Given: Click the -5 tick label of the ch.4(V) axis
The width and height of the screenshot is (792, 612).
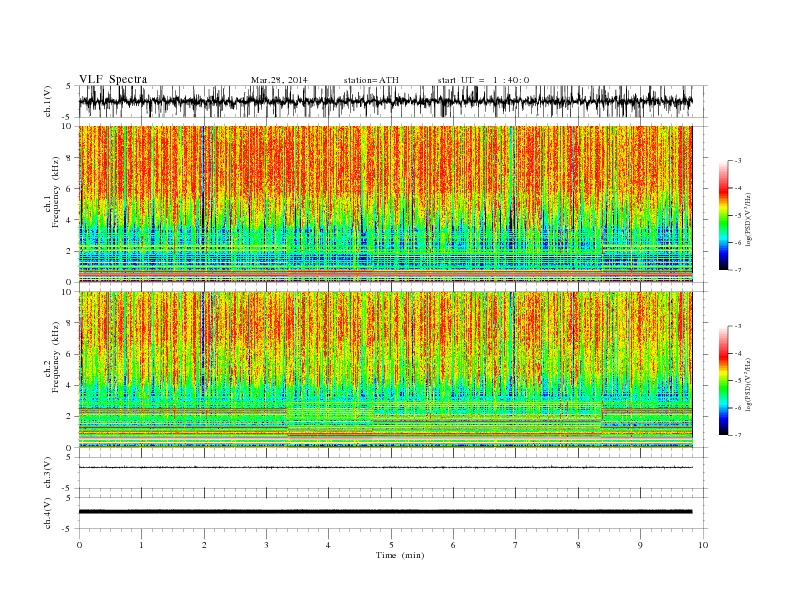Looking at the screenshot, I should coord(68,529).
